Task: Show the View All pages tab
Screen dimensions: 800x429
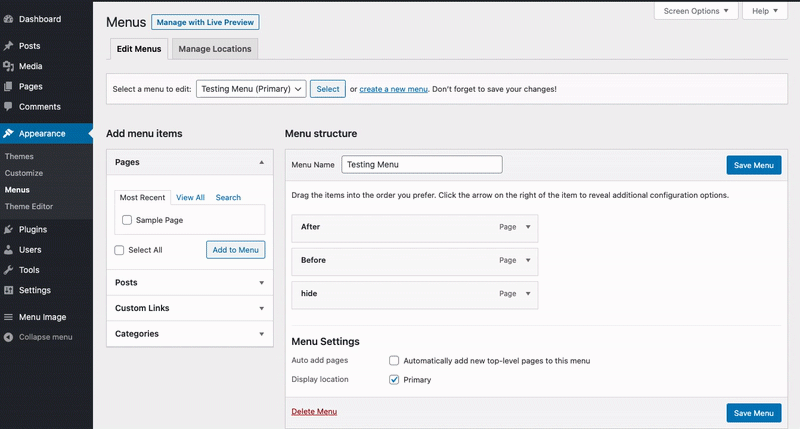Action: coord(190,197)
